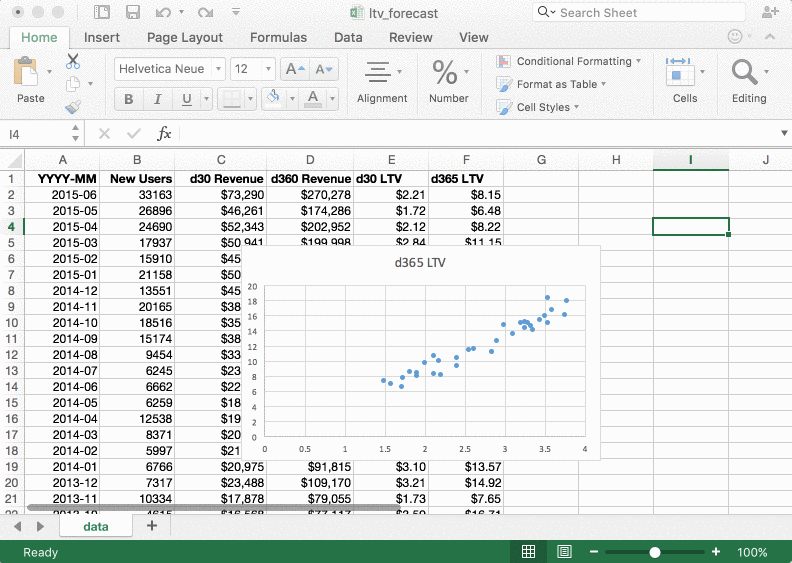Click the Cut scissors icon
Image resolution: width=792 pixels, height=563 pixels.
tap(73, 61)
